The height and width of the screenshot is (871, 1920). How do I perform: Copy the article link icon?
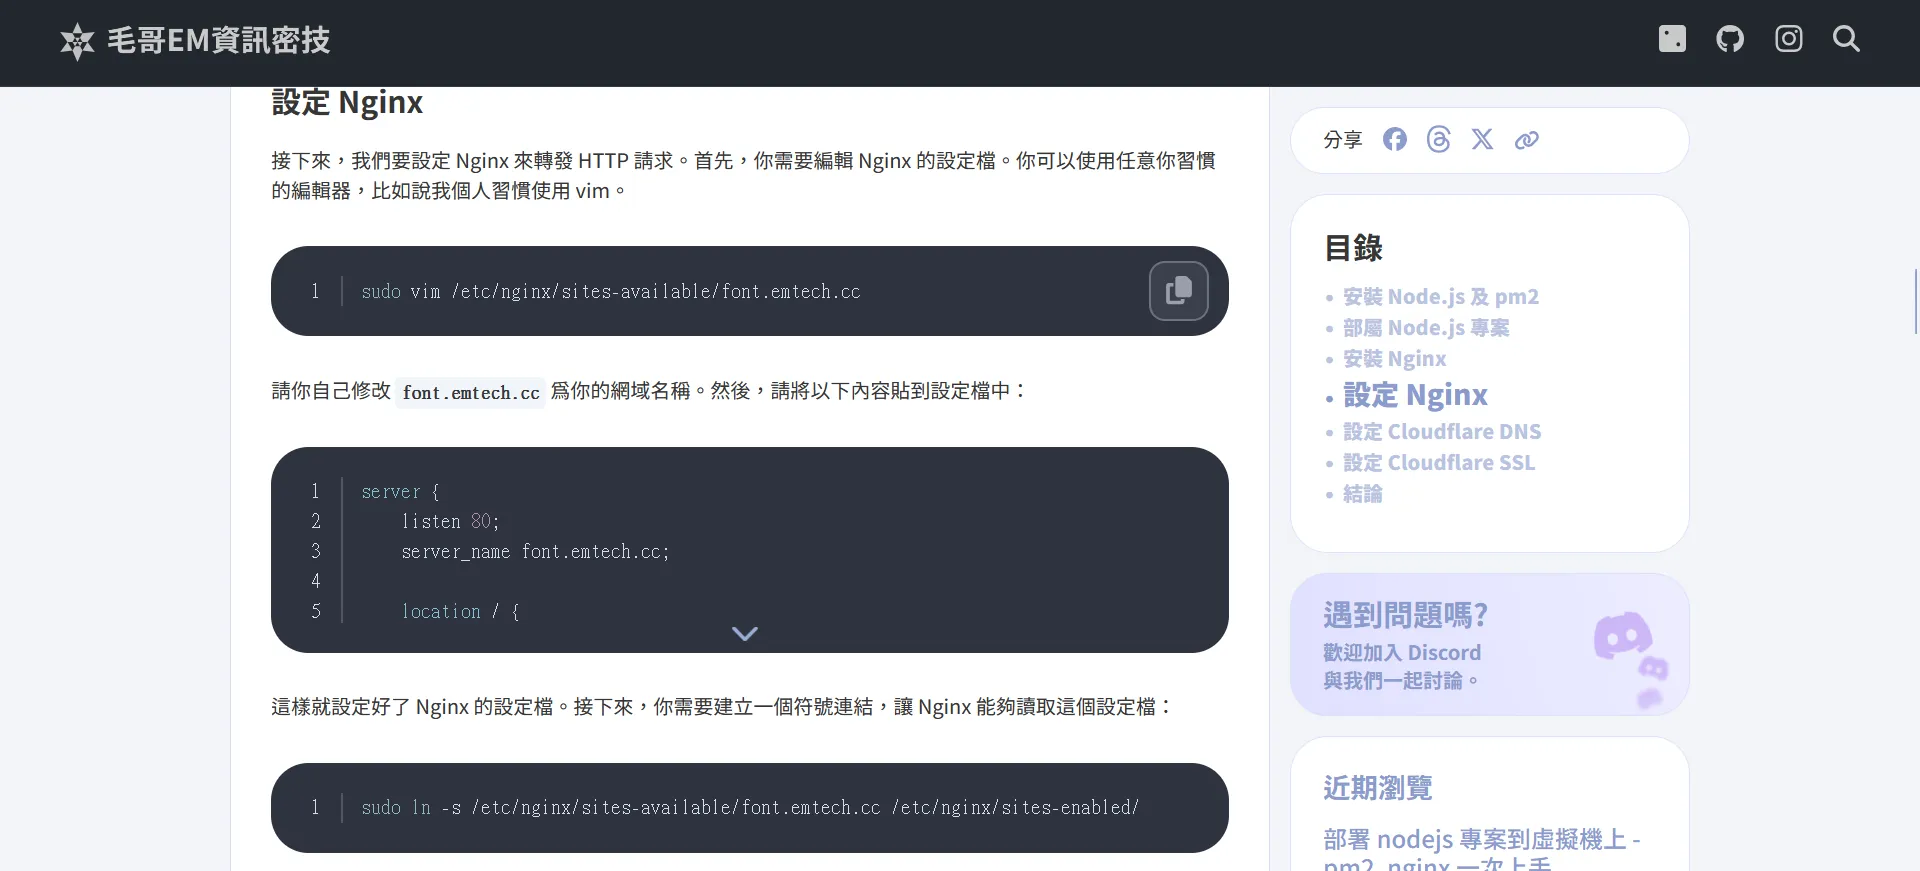point(1526,140)
